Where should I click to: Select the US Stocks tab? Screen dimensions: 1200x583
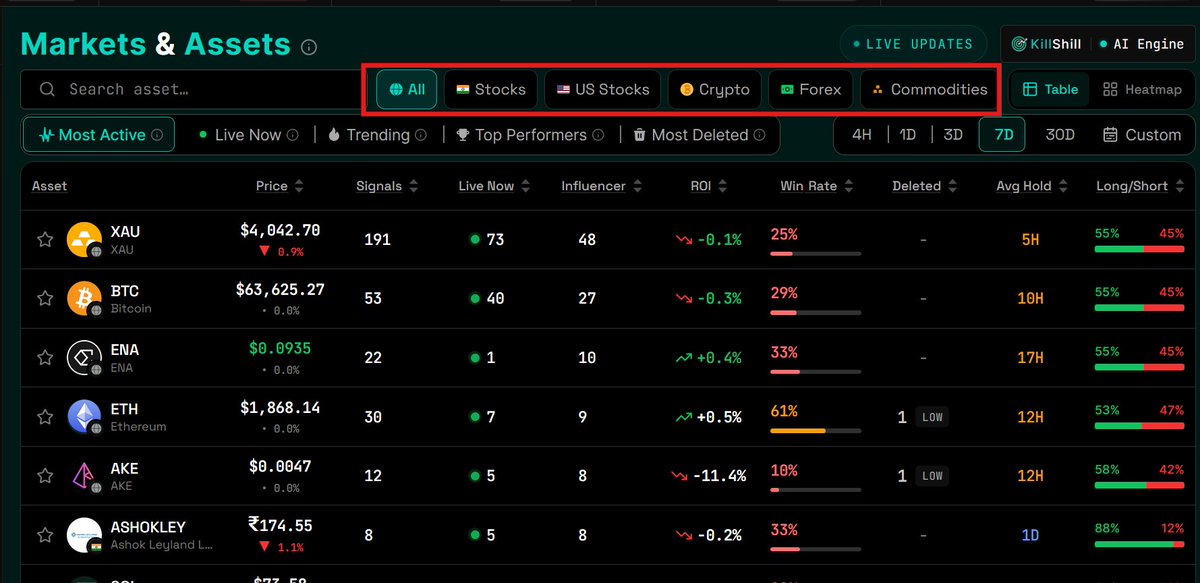[603, 89]
